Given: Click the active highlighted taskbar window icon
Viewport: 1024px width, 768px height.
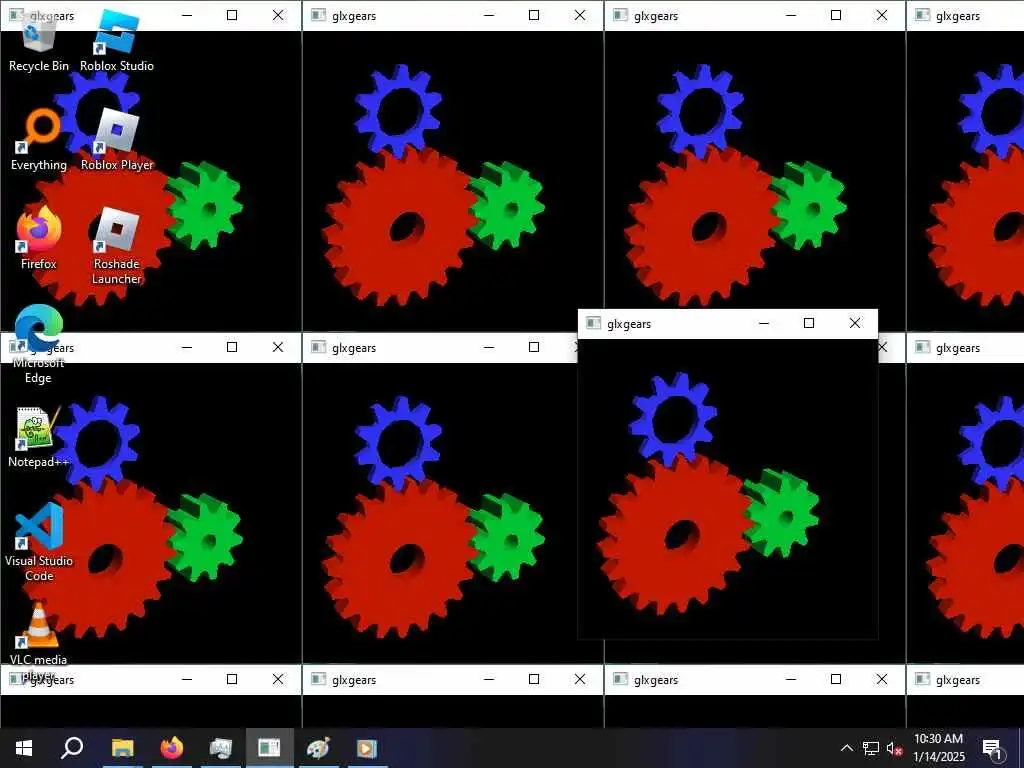Looking at the screenshot, I should point(269,748).
